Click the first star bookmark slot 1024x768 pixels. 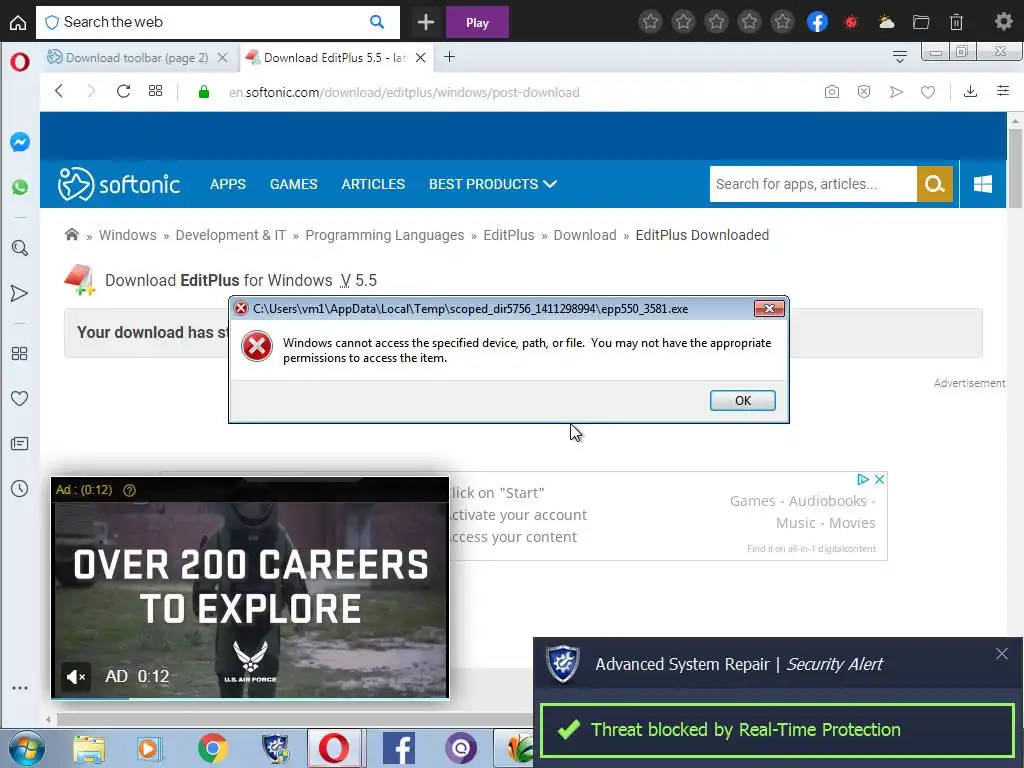point(650,22)
